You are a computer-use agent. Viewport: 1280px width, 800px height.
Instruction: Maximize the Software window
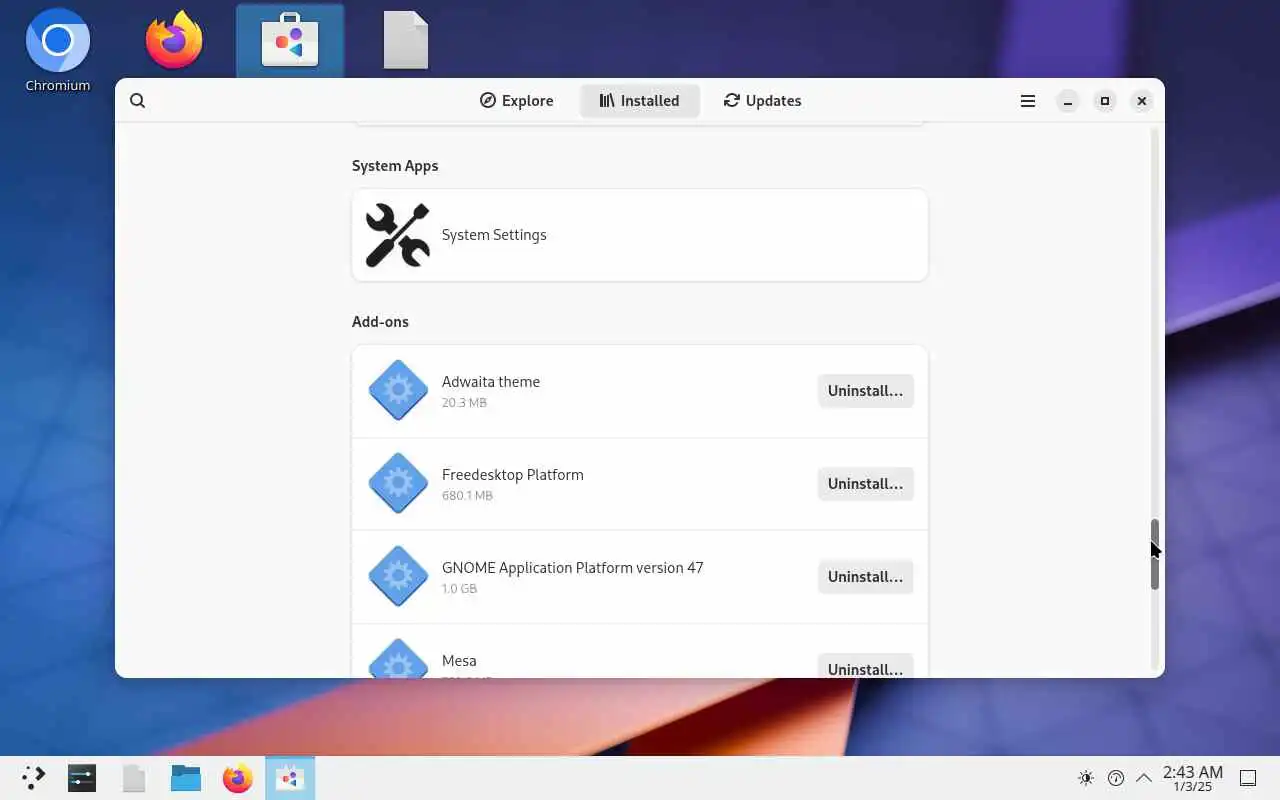(1105, 101)
